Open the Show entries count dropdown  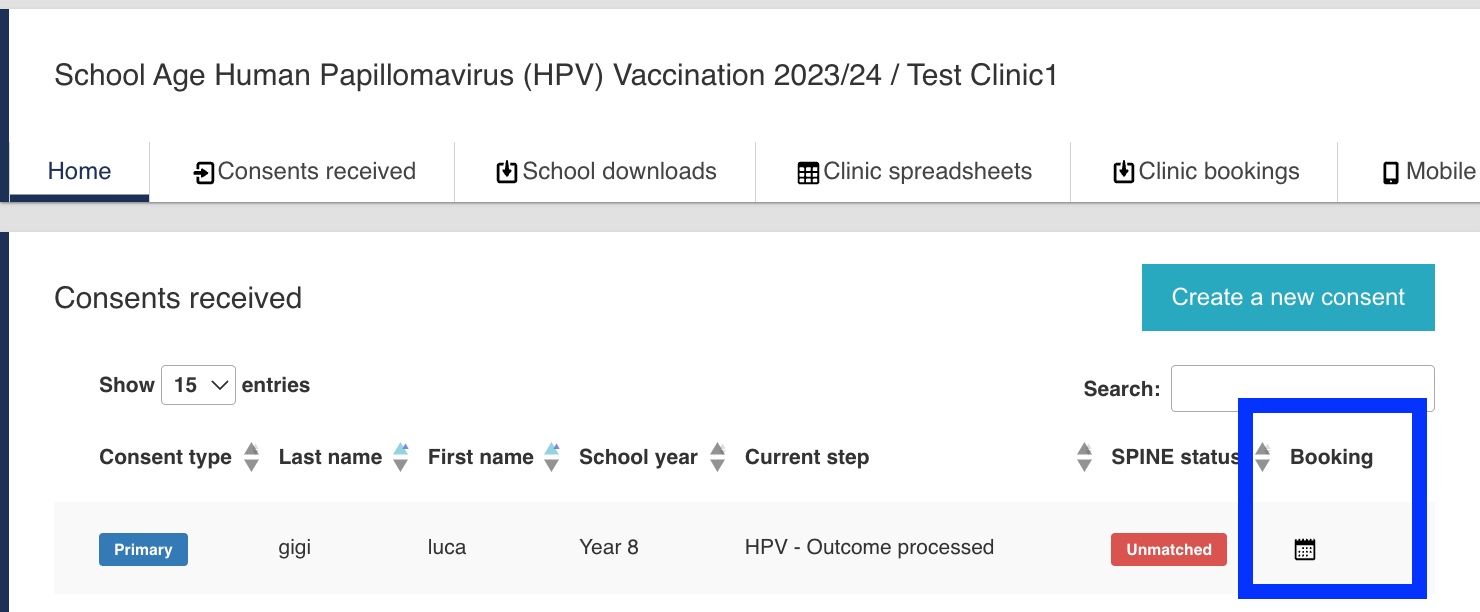(198, 385)
